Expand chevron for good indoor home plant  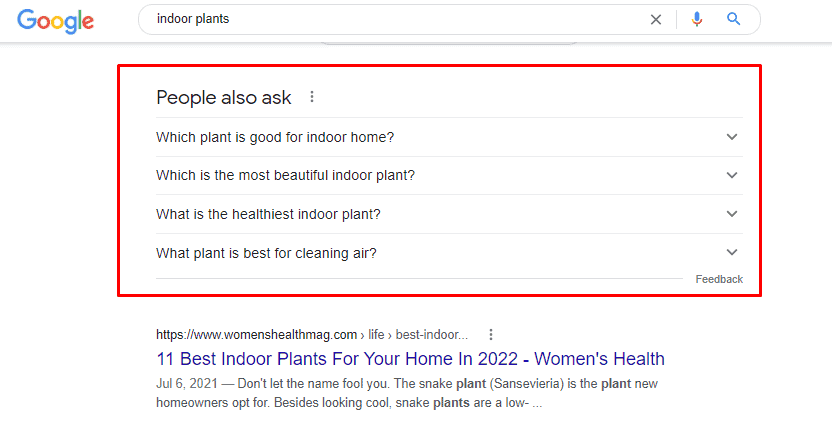click(732, 137)
